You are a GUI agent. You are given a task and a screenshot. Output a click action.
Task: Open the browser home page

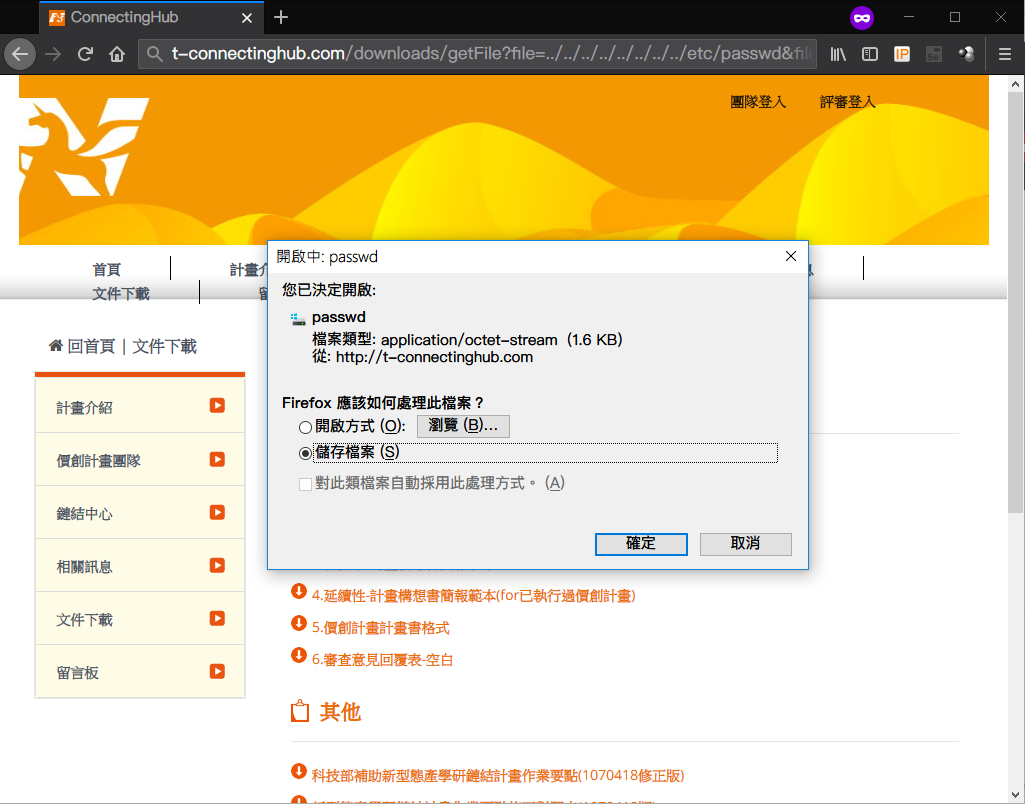point(117,54)
